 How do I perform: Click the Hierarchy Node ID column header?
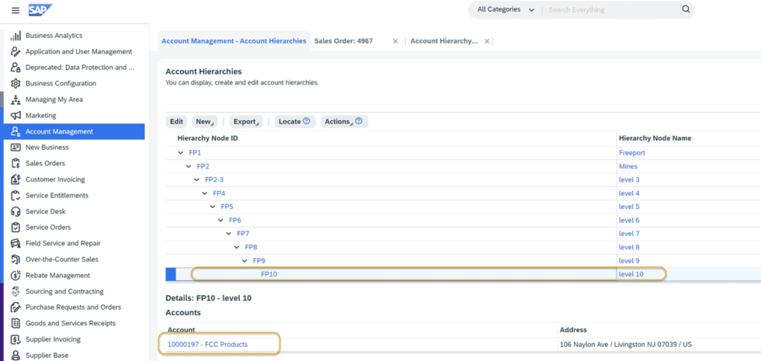(x=208, y=138)
